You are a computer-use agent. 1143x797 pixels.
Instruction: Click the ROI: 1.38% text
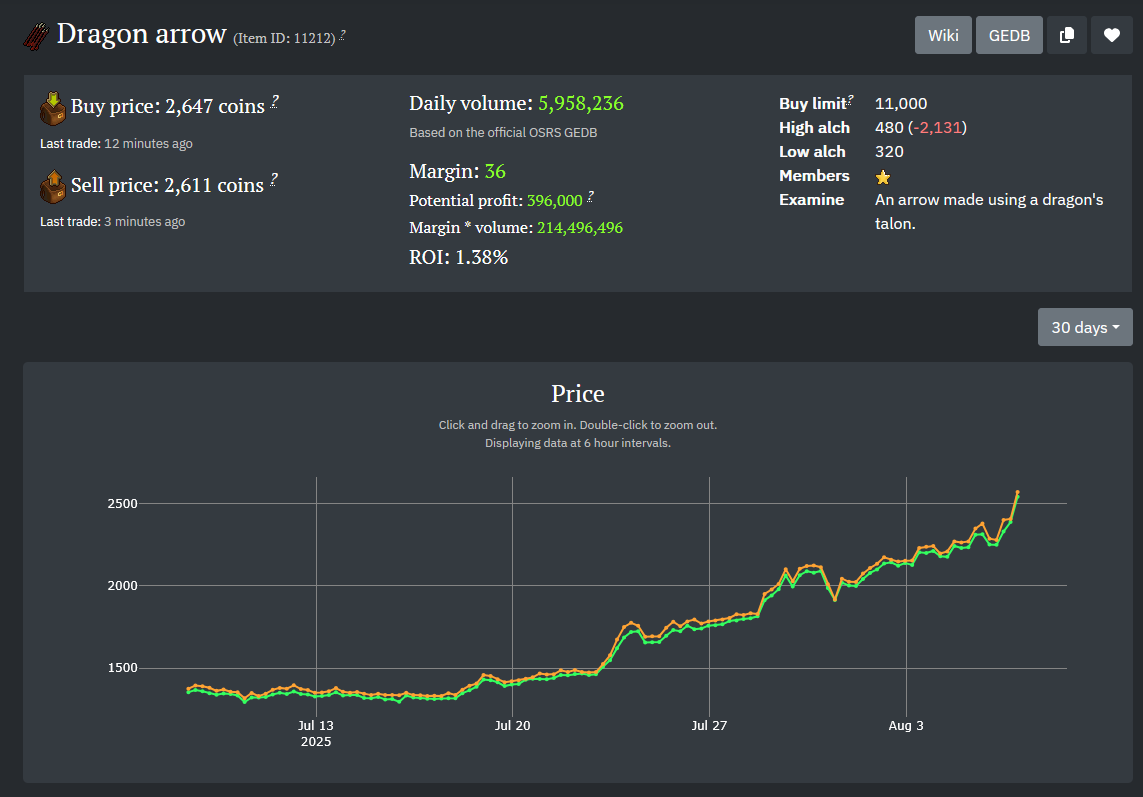pos(459,257)
